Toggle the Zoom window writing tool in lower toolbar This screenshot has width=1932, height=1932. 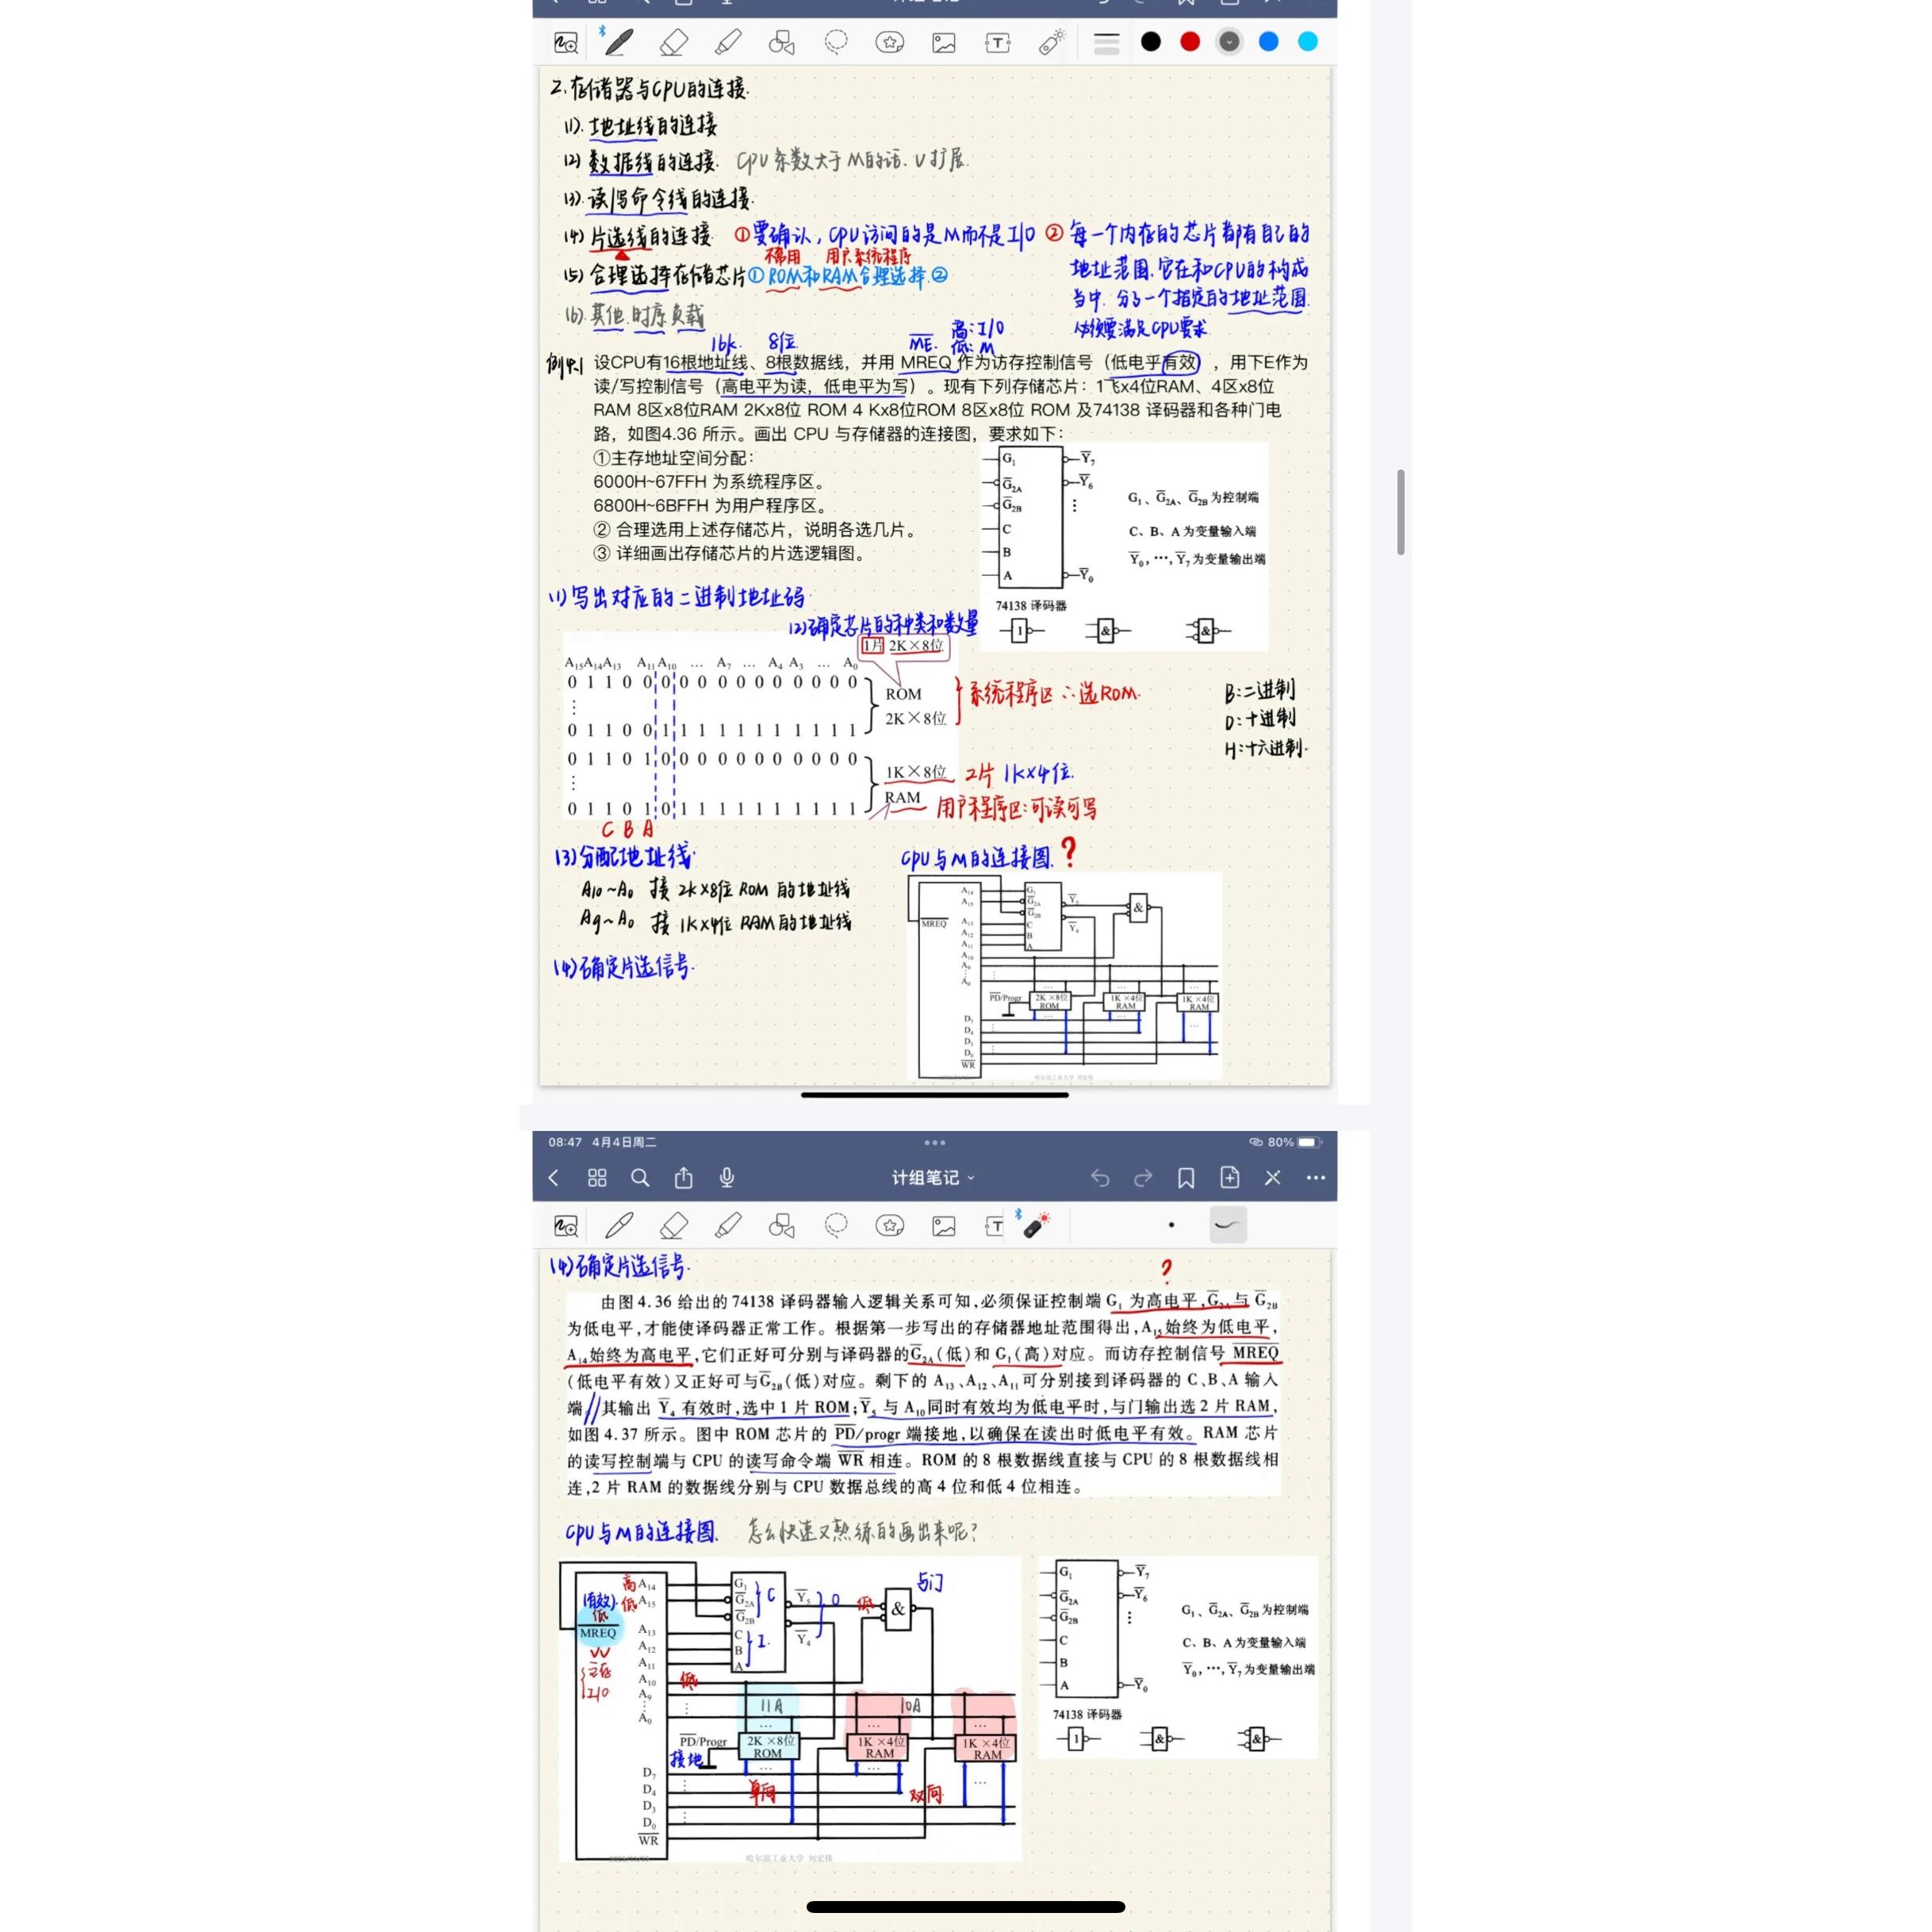pyautogui.click(x=566, y=1225)
